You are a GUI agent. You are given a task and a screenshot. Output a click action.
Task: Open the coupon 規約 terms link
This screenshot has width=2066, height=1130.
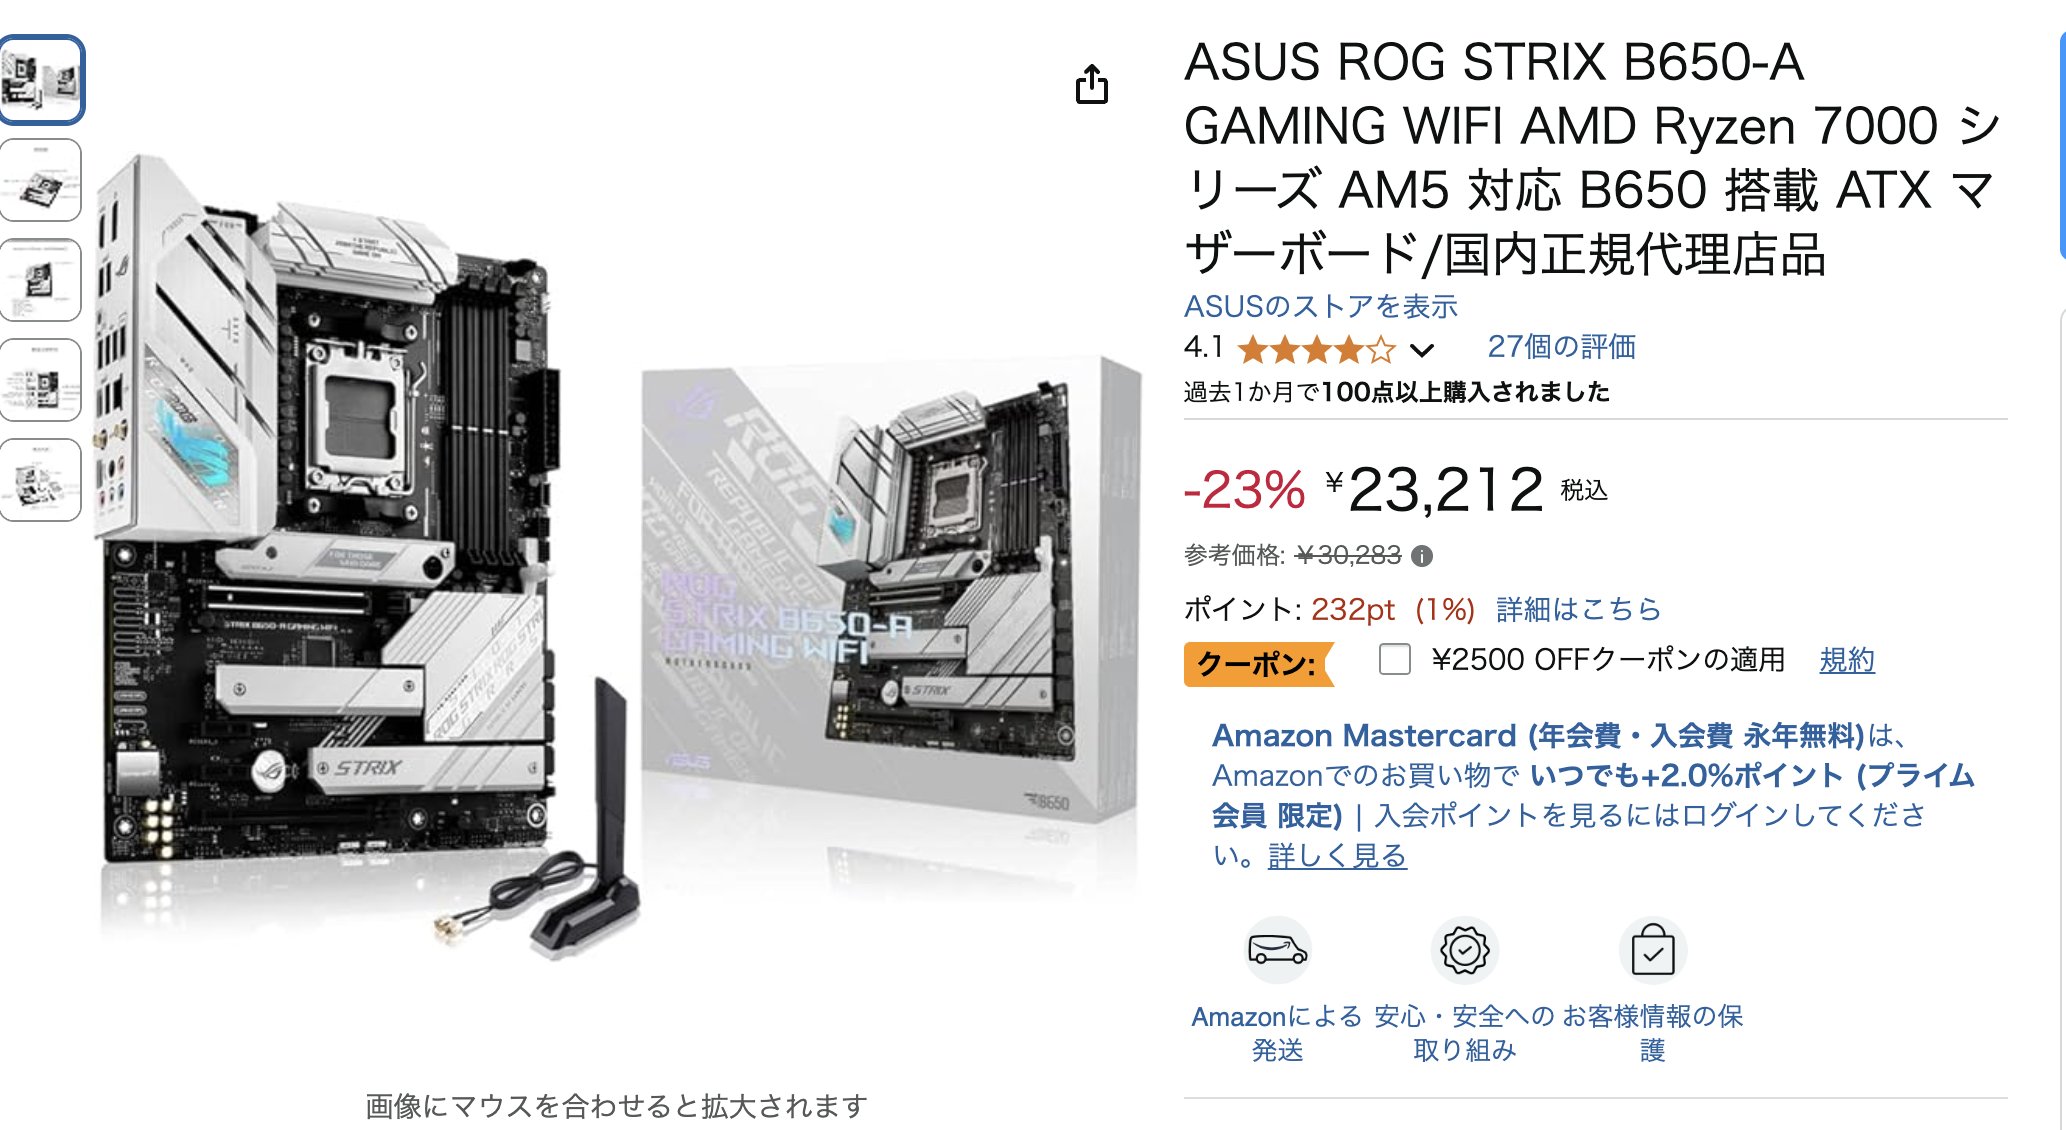[1846, 660]
